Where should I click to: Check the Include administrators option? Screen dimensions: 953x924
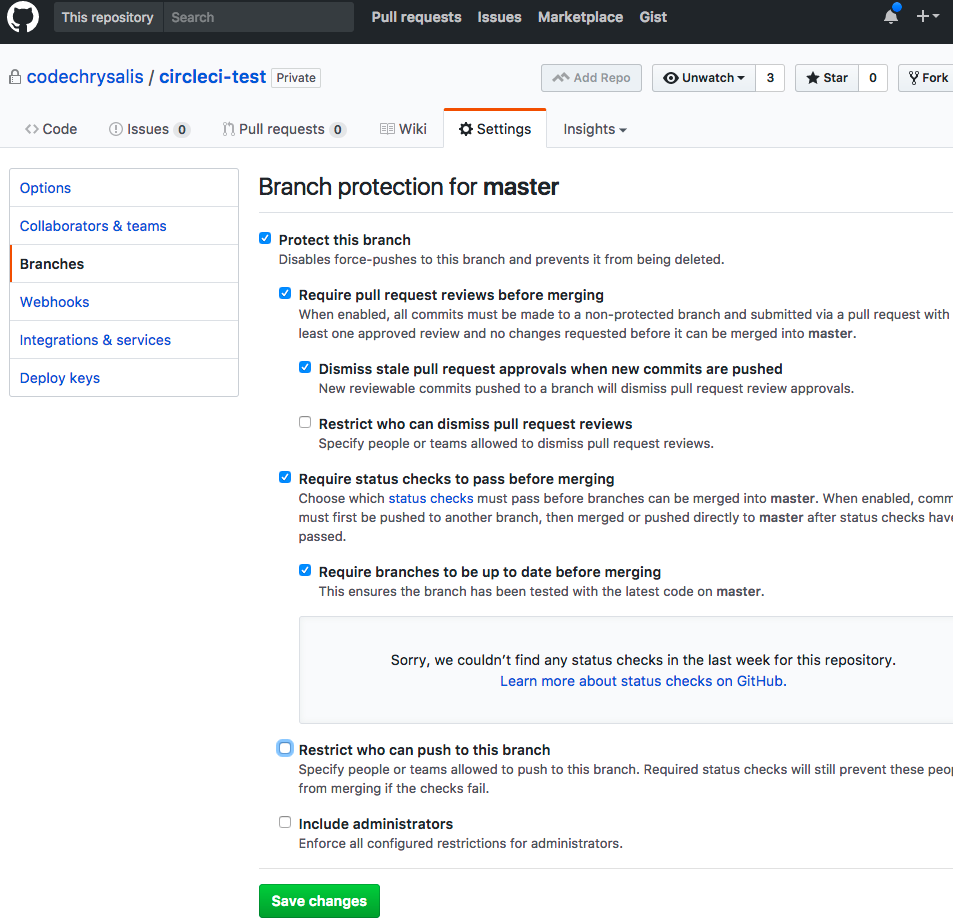(x=284, y=821)
